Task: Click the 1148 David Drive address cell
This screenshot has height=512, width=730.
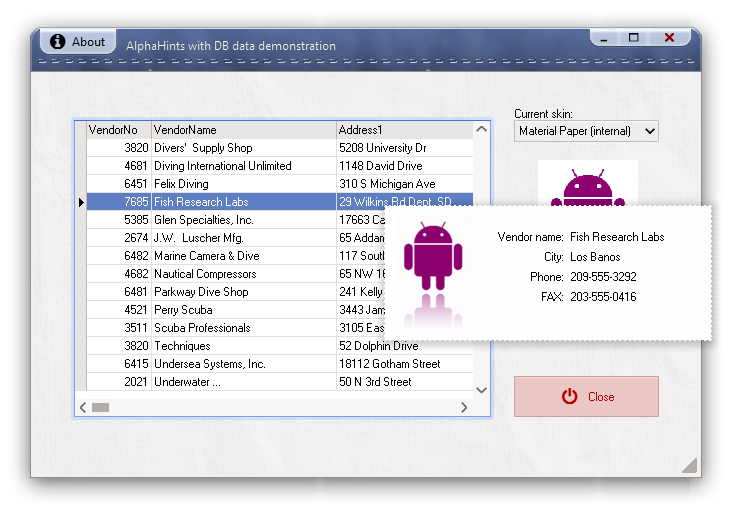Action: [x=405, y=166]
